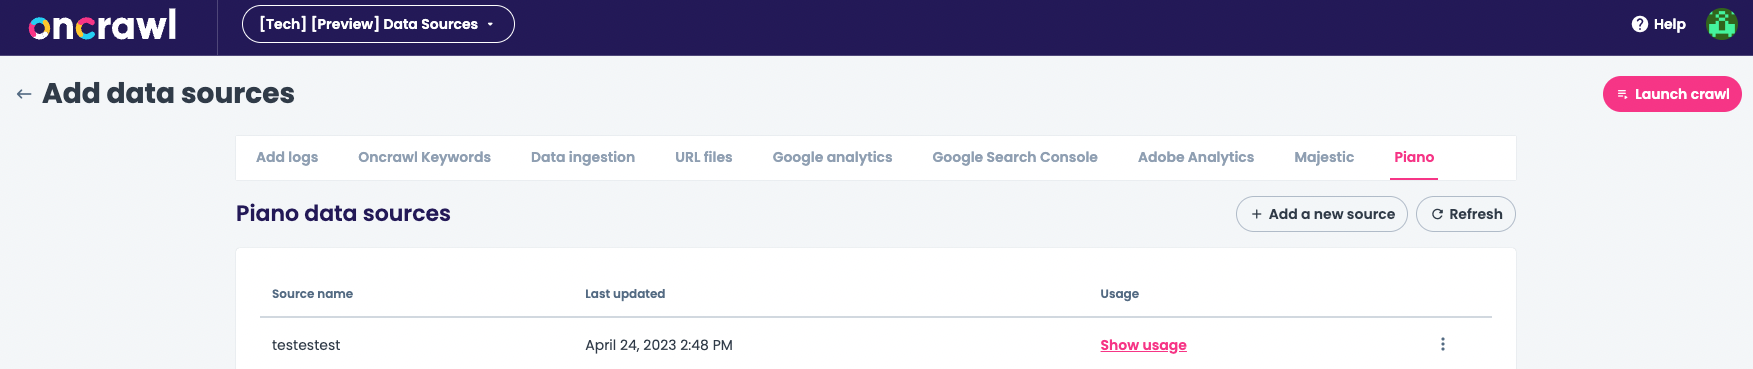Select the Adobe Analytics tab
Image resolution: width=1753 pixels, height=369 pixels.
point(1196,157)
